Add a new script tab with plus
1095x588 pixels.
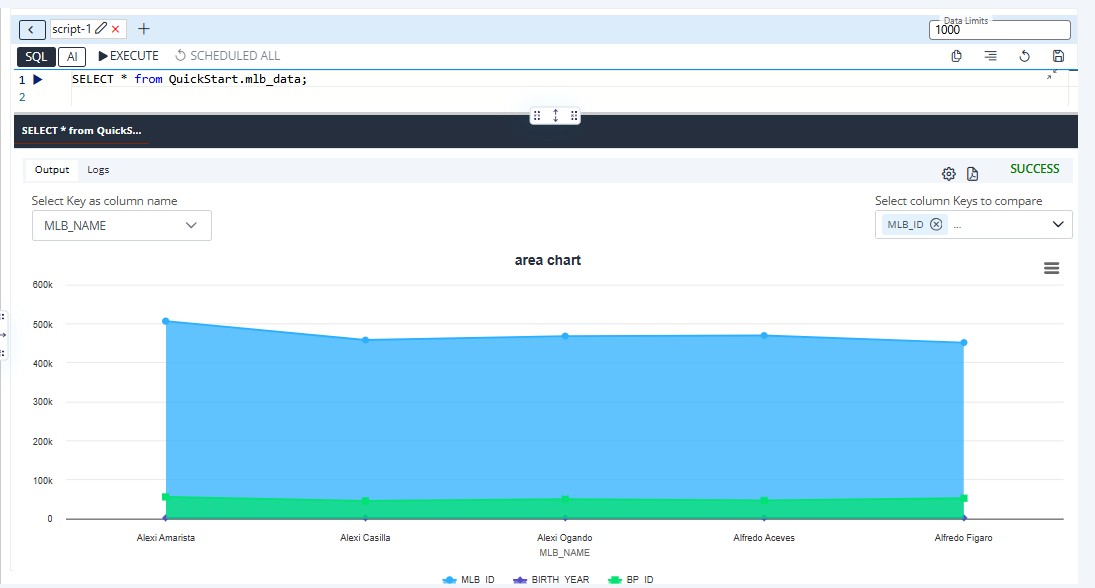click(144, 29)
